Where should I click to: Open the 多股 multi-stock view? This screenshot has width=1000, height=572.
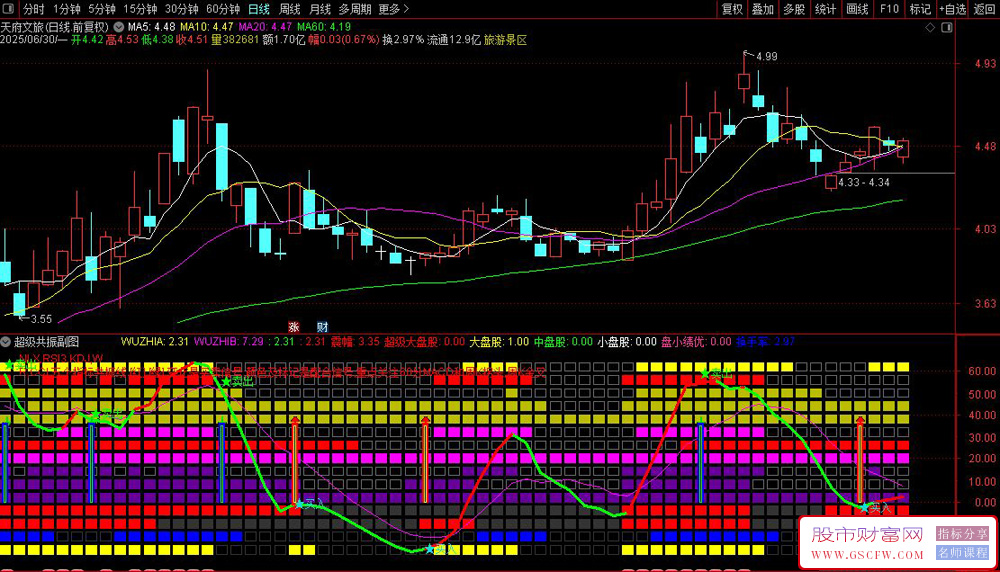794,9
